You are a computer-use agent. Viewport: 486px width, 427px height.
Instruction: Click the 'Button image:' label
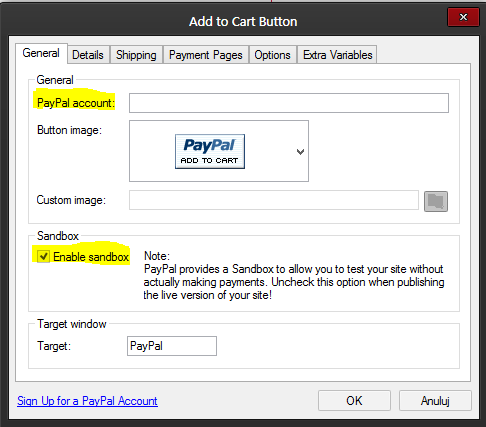(x=69, y=130)
